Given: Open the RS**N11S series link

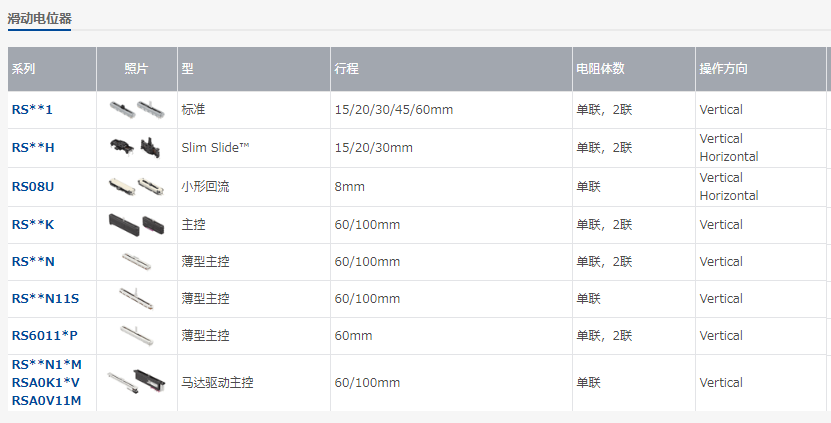Looking at the screenshot, I should 45,299.
